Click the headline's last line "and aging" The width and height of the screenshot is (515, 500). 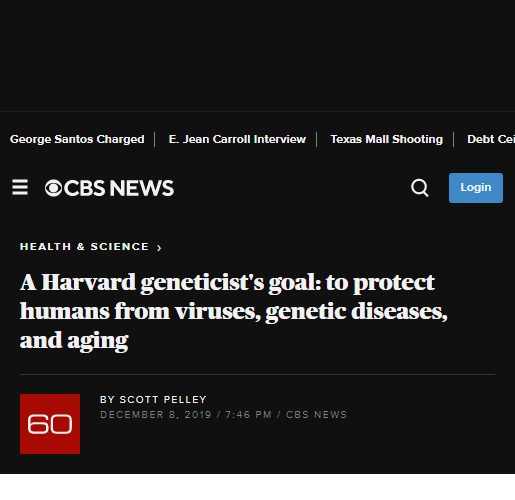[74, 341]
